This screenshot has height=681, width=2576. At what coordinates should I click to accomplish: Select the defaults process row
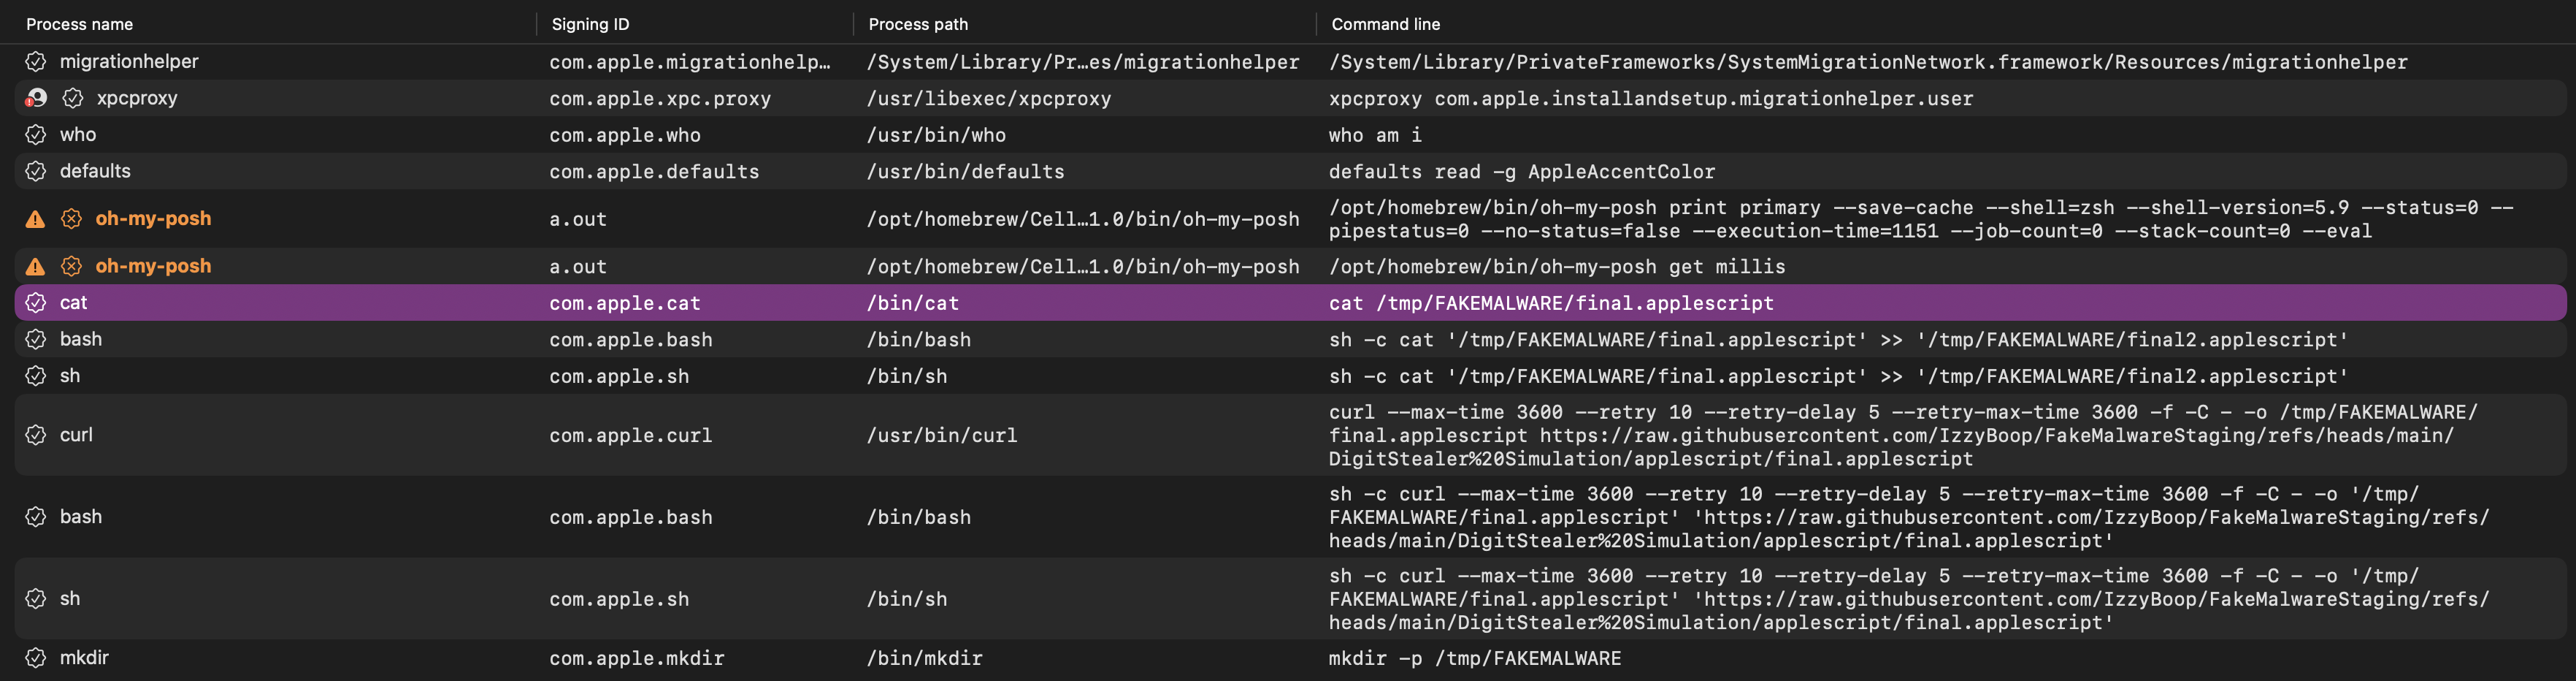tap(95, 171)
